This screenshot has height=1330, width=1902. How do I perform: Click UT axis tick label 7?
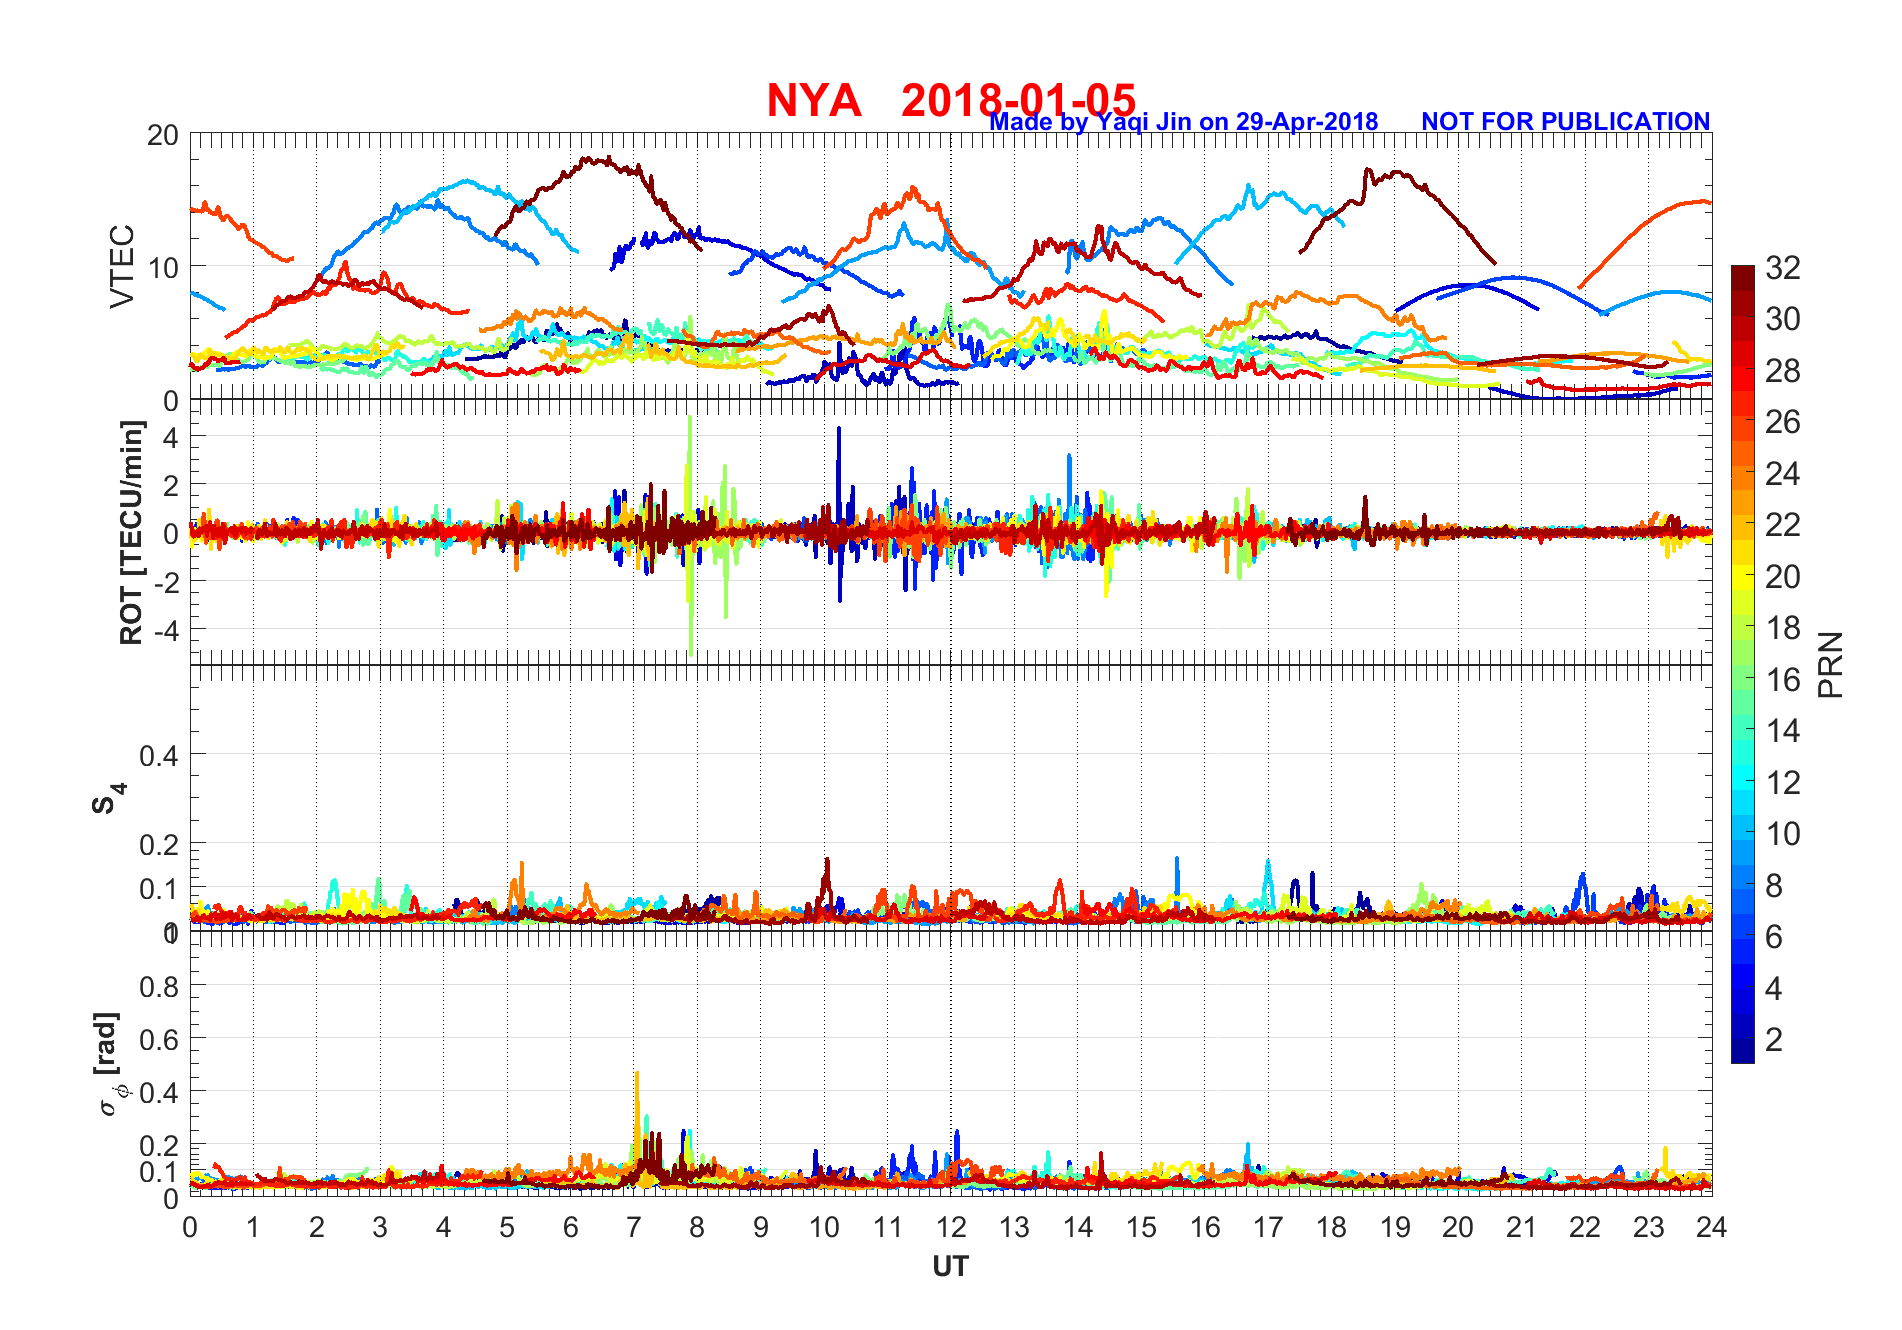coord(634,1227)
